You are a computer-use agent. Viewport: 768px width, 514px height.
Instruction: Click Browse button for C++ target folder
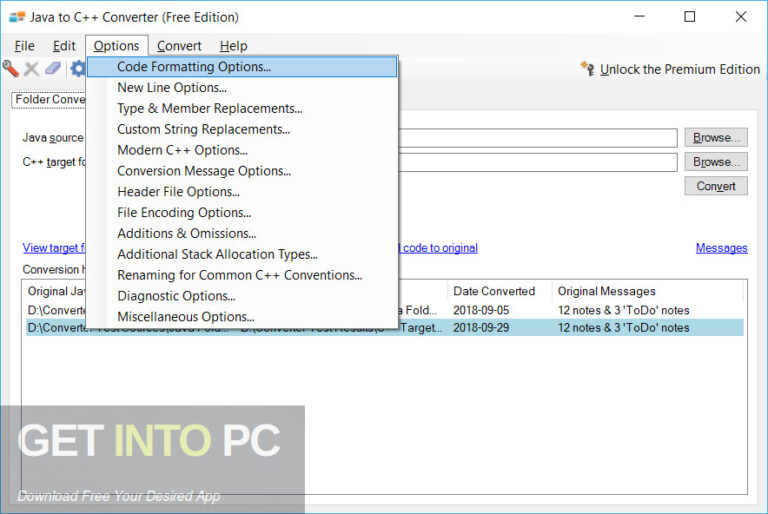(x=716, y=162)
